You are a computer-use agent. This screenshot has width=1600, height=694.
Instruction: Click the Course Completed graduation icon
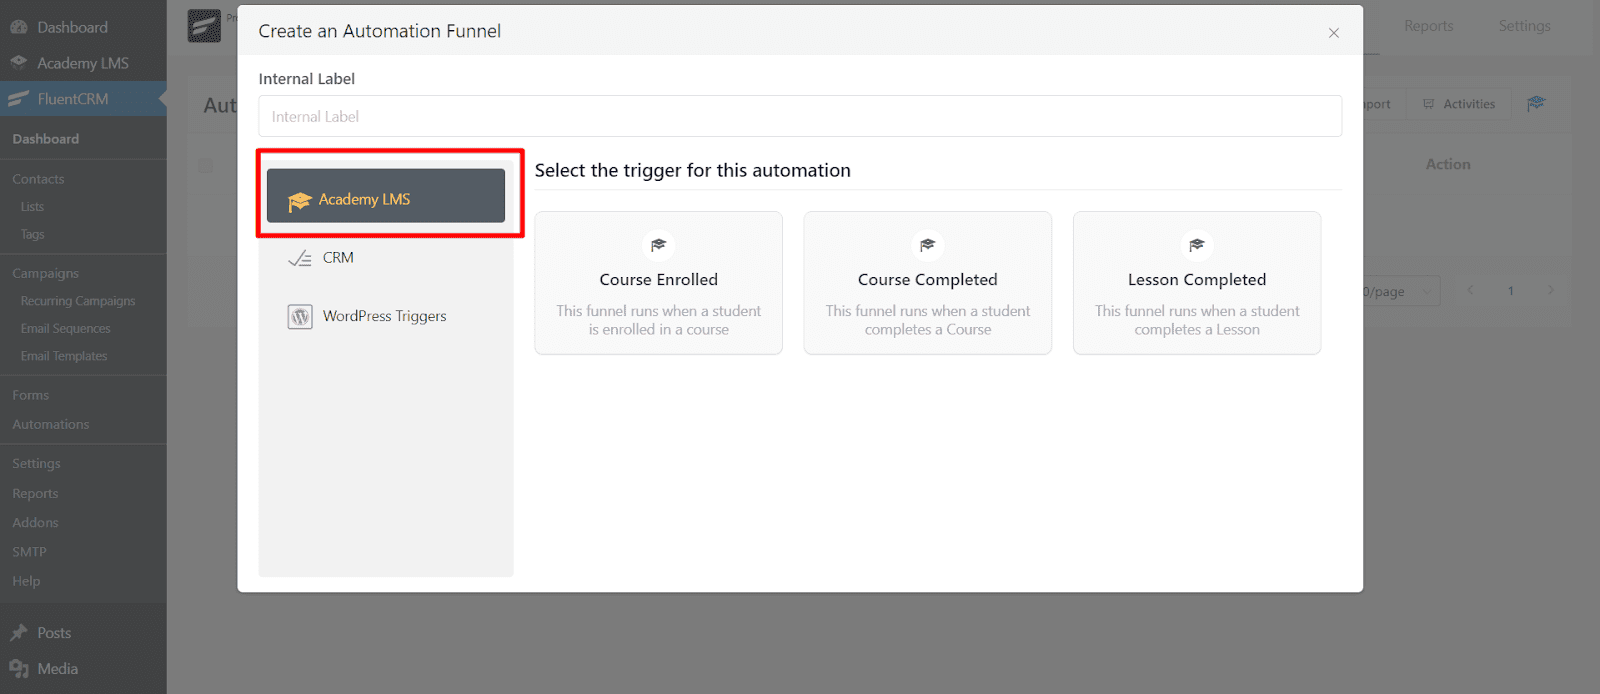coord(927,245)
